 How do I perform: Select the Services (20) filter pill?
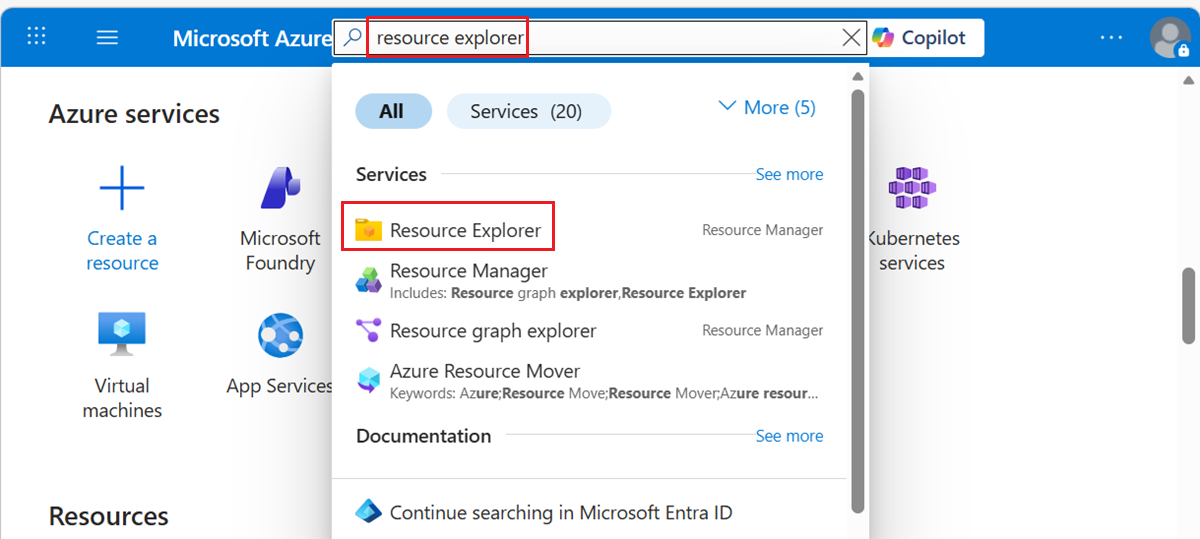pyautogui.click(x=527, y=111)
